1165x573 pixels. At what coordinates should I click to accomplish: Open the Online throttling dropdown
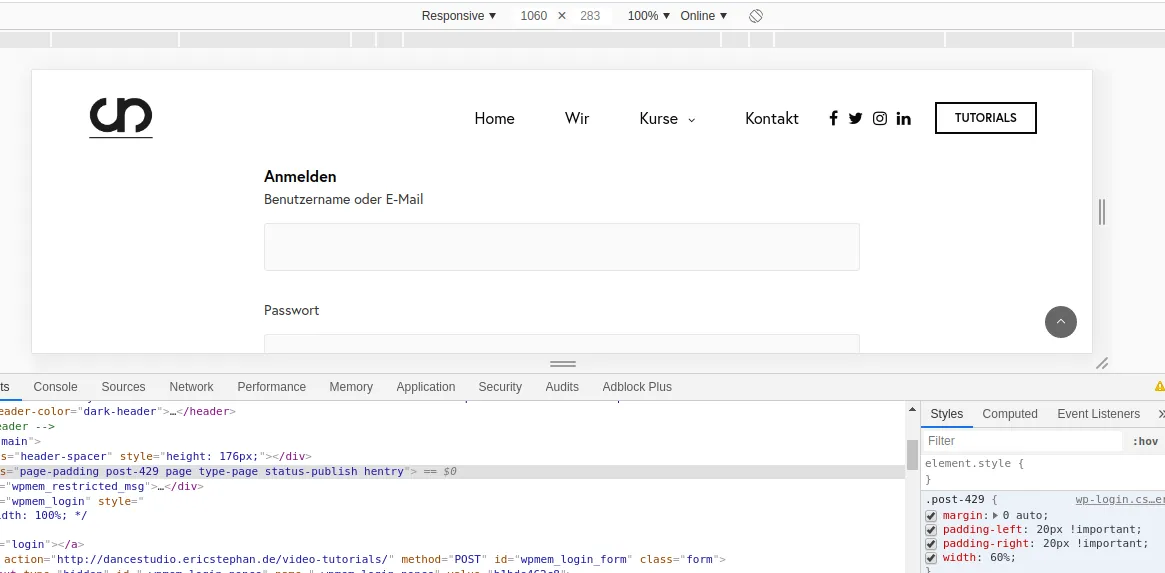[x=704, y=16]
